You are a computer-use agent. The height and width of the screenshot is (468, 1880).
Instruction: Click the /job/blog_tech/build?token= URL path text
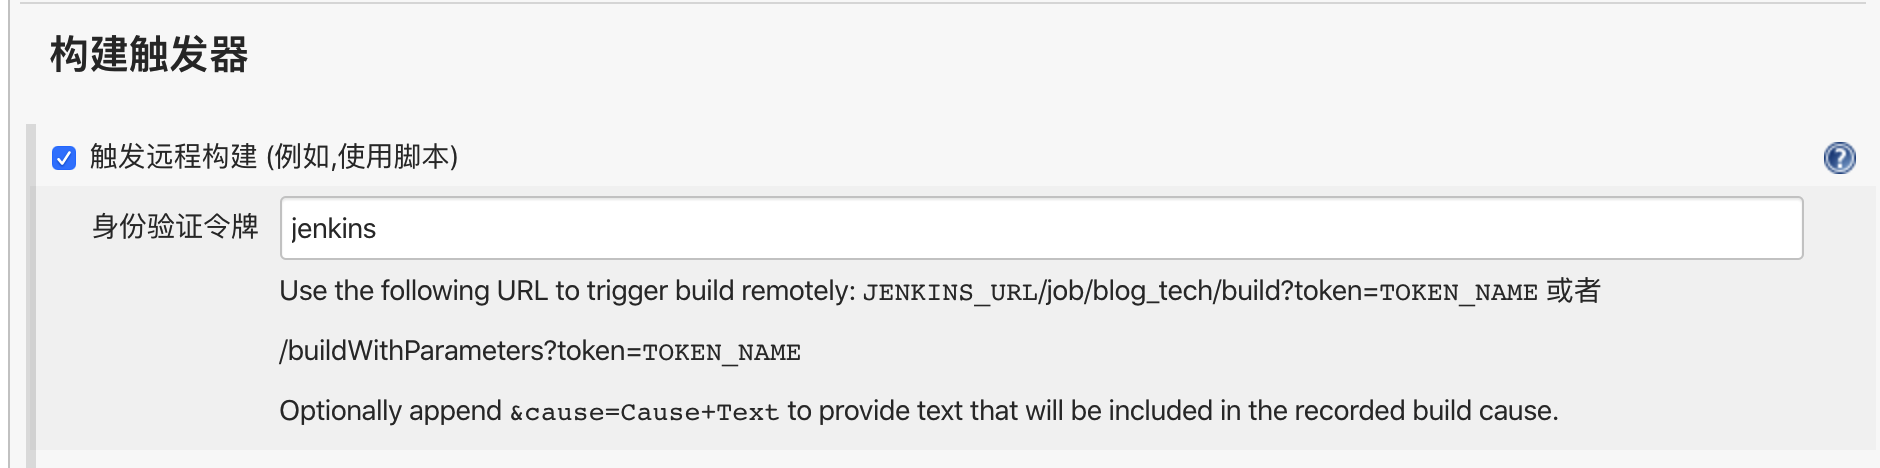[1208, 291]
